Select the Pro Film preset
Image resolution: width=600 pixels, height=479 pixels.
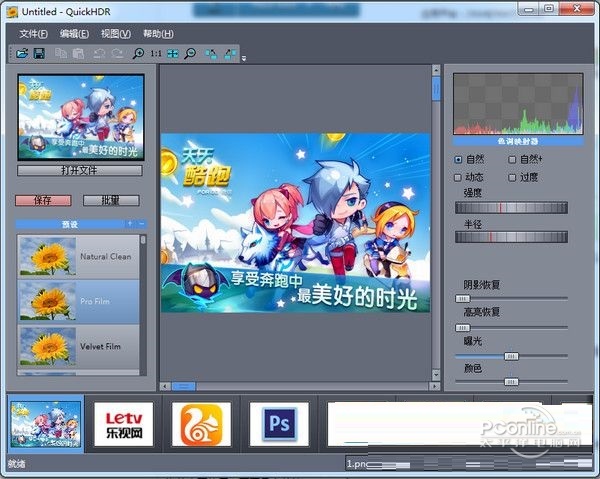78,302
